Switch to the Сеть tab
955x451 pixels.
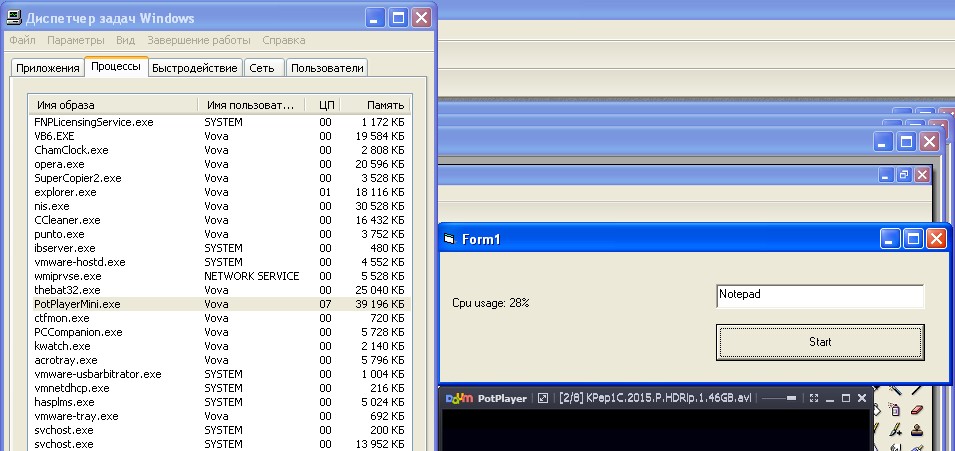(262, 68)
